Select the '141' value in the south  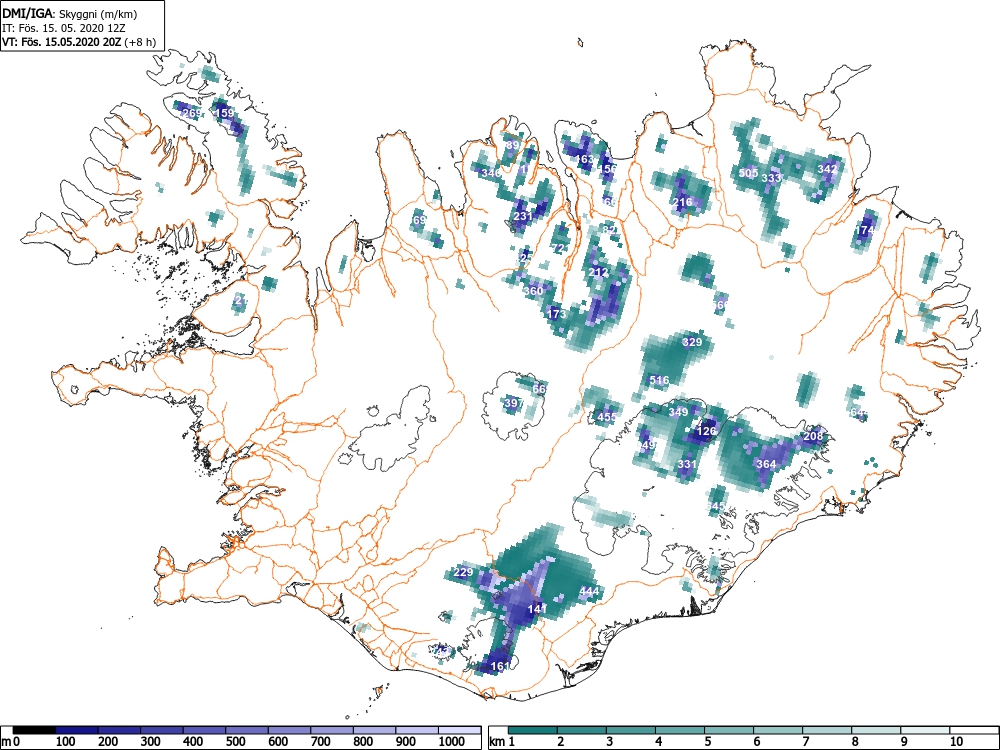(538, 608)
